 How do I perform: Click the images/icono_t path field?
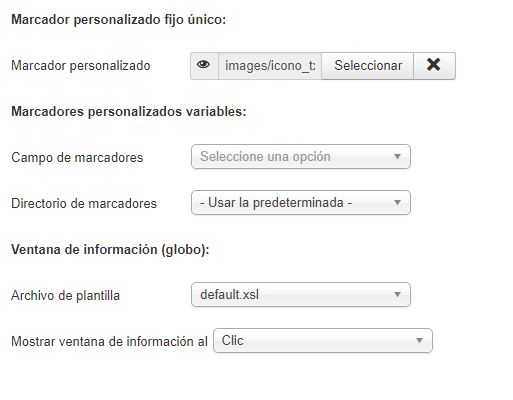[x=270, y=66]
